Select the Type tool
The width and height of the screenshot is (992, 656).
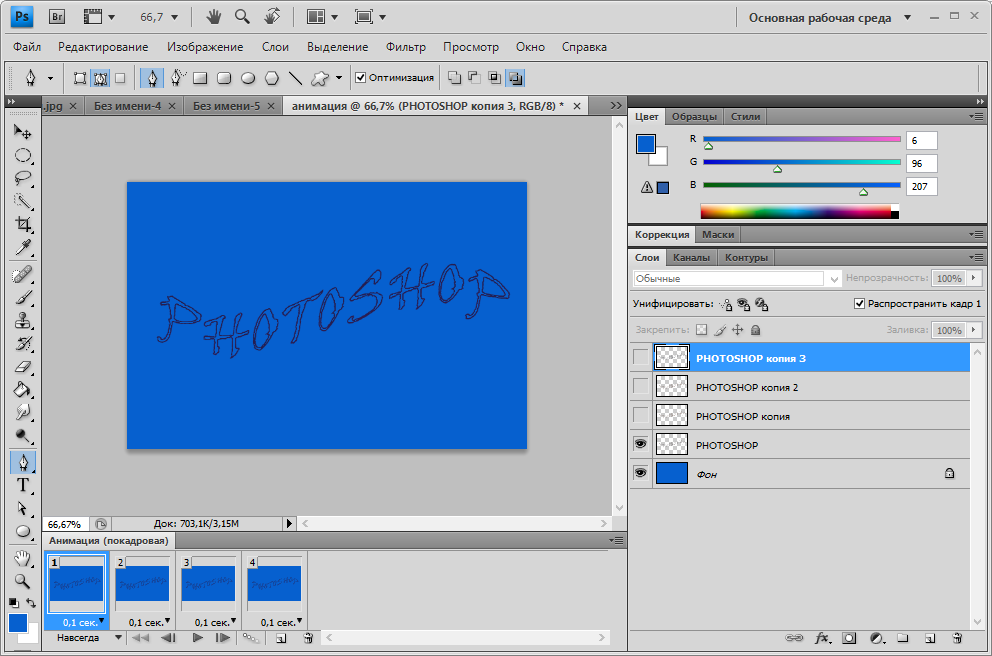(23, 485)
